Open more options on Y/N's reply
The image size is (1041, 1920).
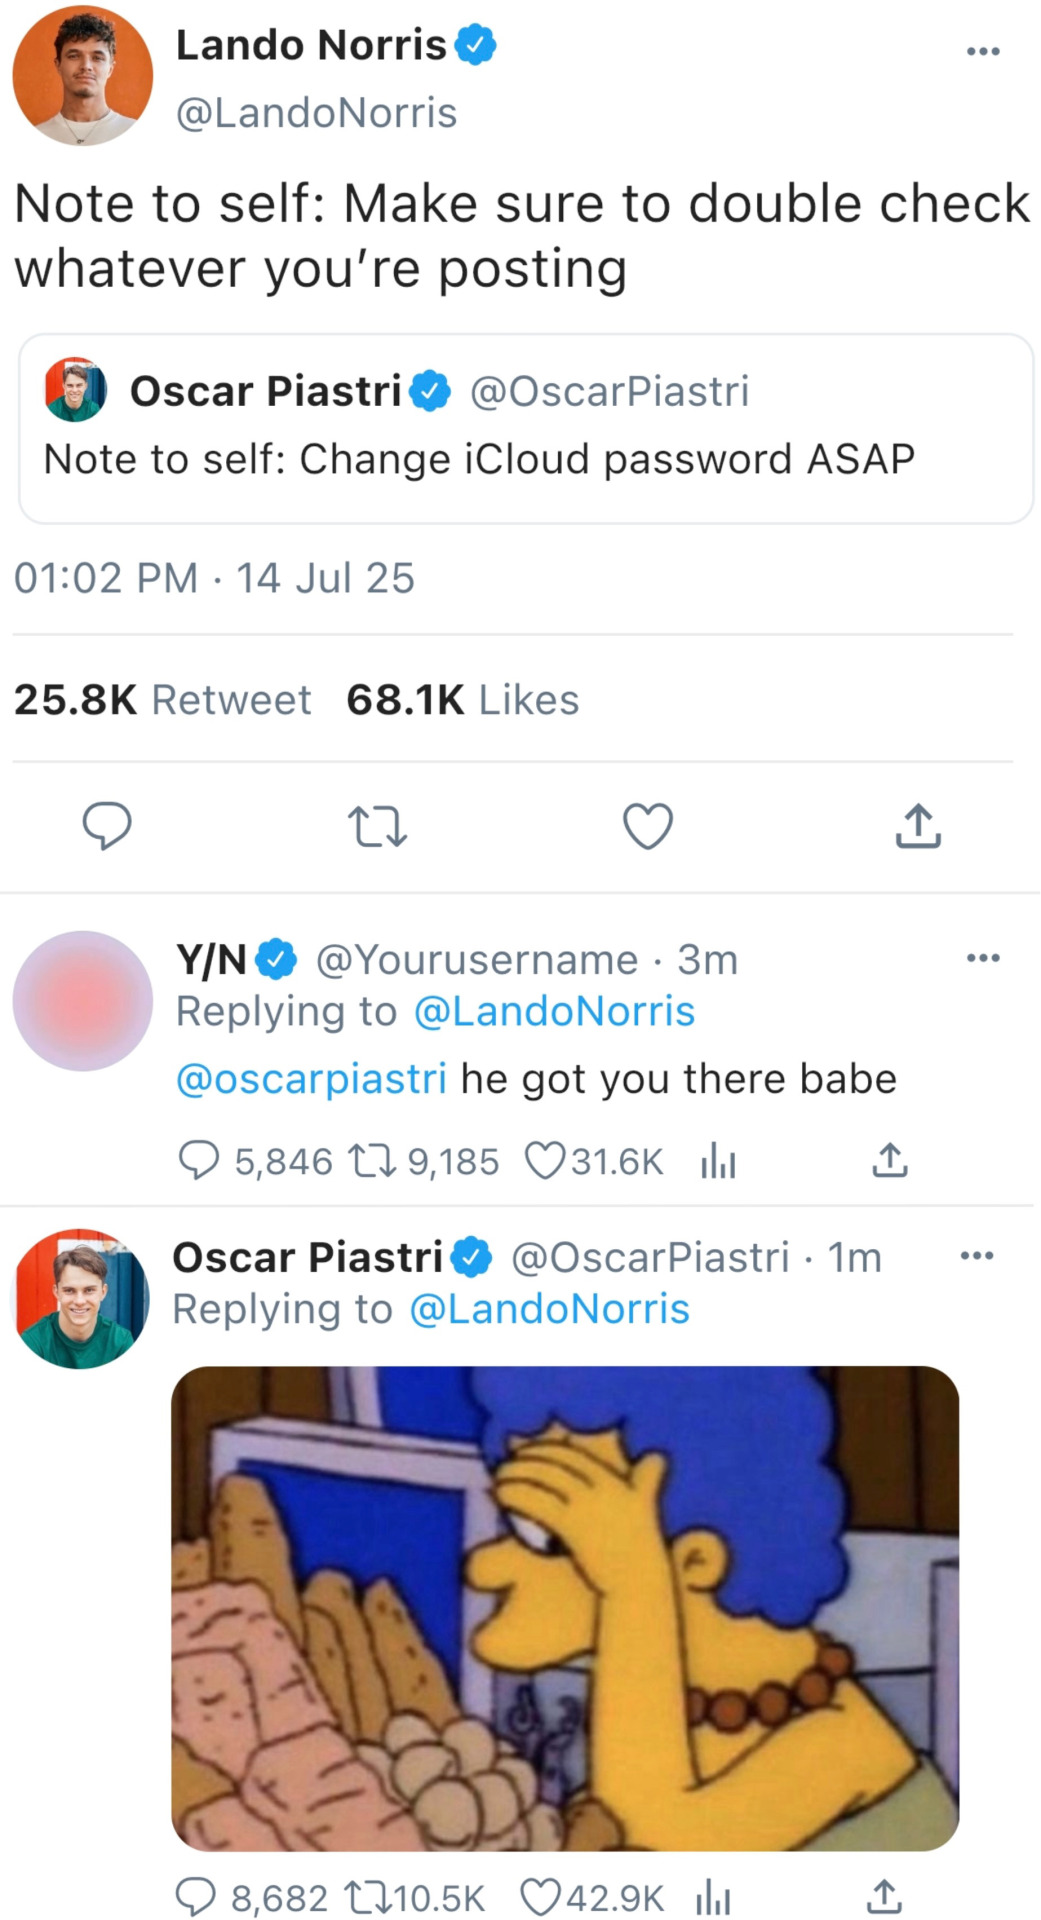[983, 958]
